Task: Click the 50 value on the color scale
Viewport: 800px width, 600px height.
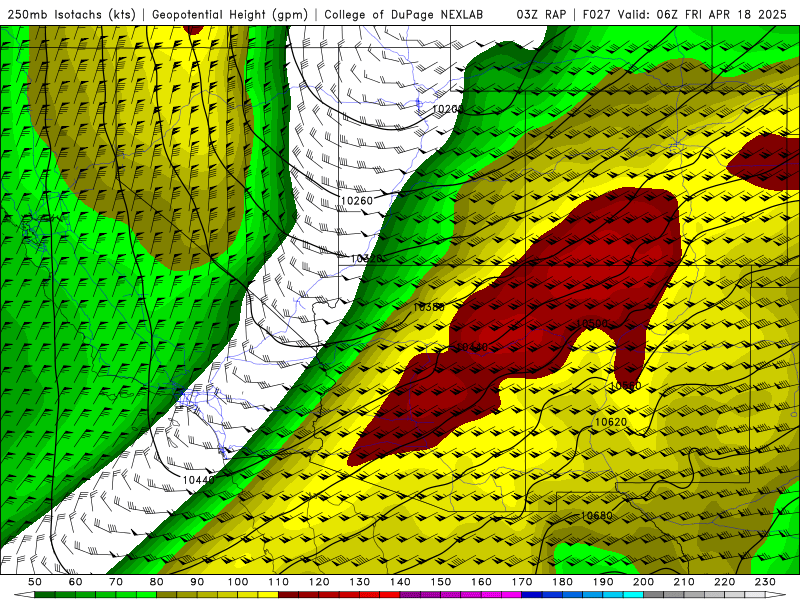Action: click(35, 582)
